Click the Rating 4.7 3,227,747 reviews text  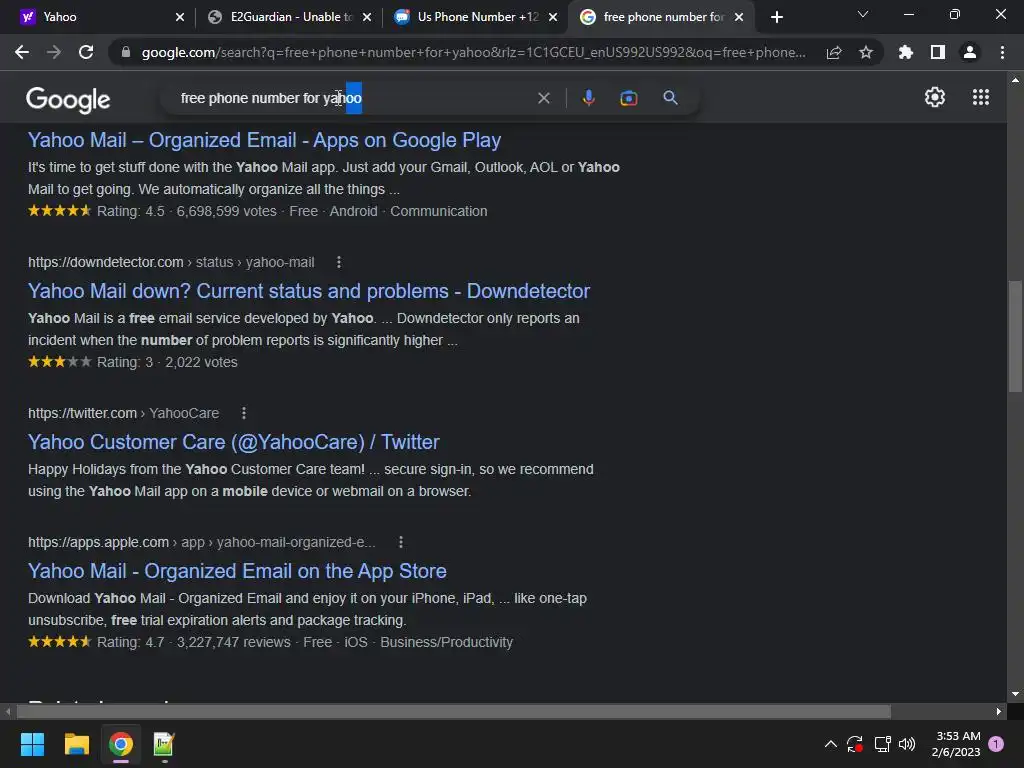pyautogui.click(x=194, y=642)
